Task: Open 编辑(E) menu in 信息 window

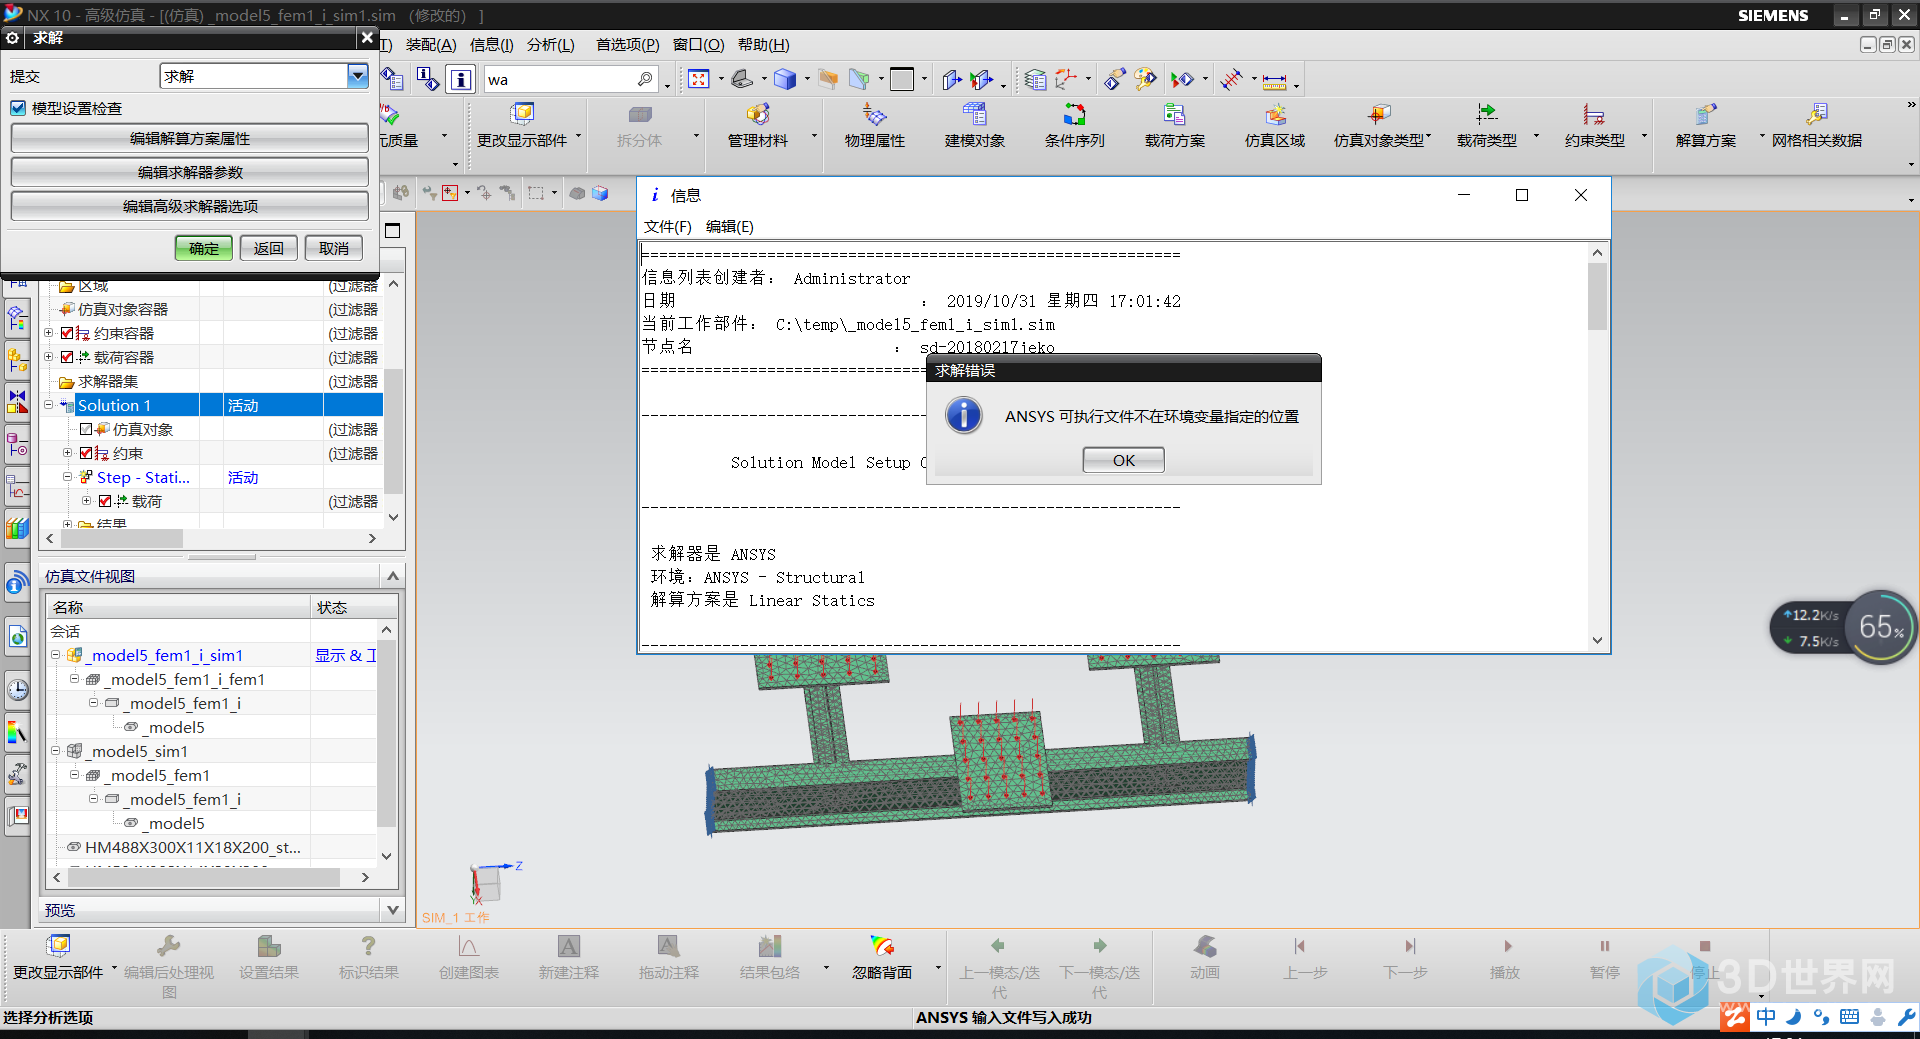Action: (x=730, y=227)
